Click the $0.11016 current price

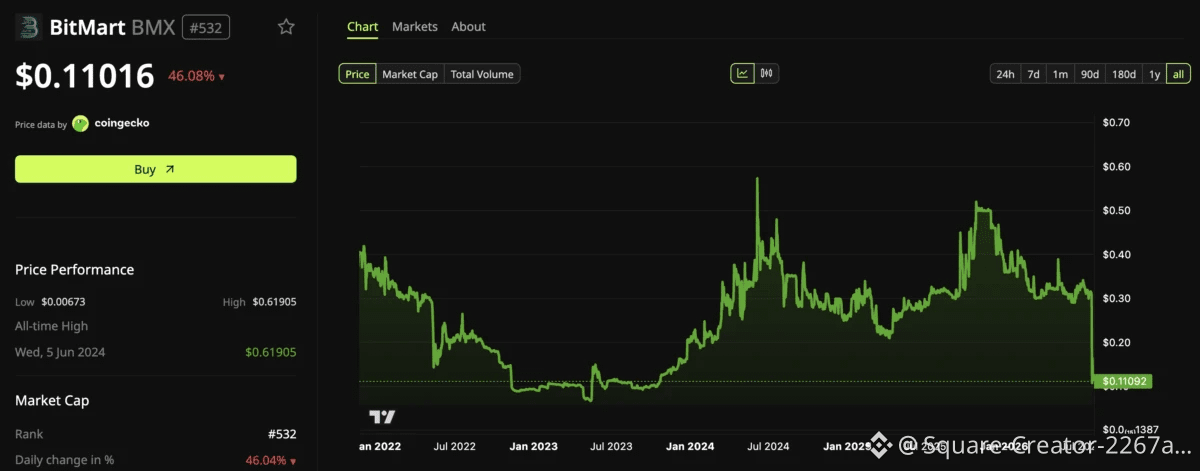[85, 76]
